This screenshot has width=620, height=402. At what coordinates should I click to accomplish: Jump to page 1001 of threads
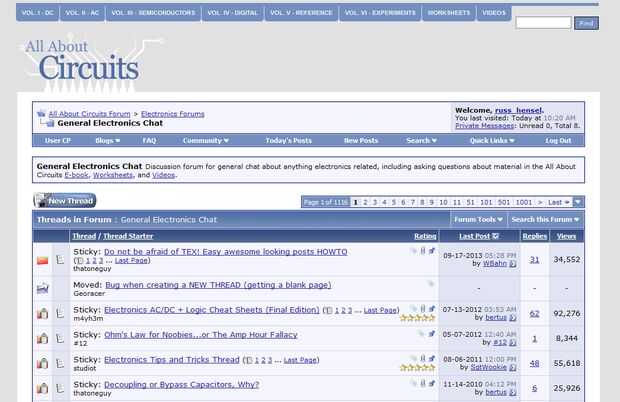point(524,202)
